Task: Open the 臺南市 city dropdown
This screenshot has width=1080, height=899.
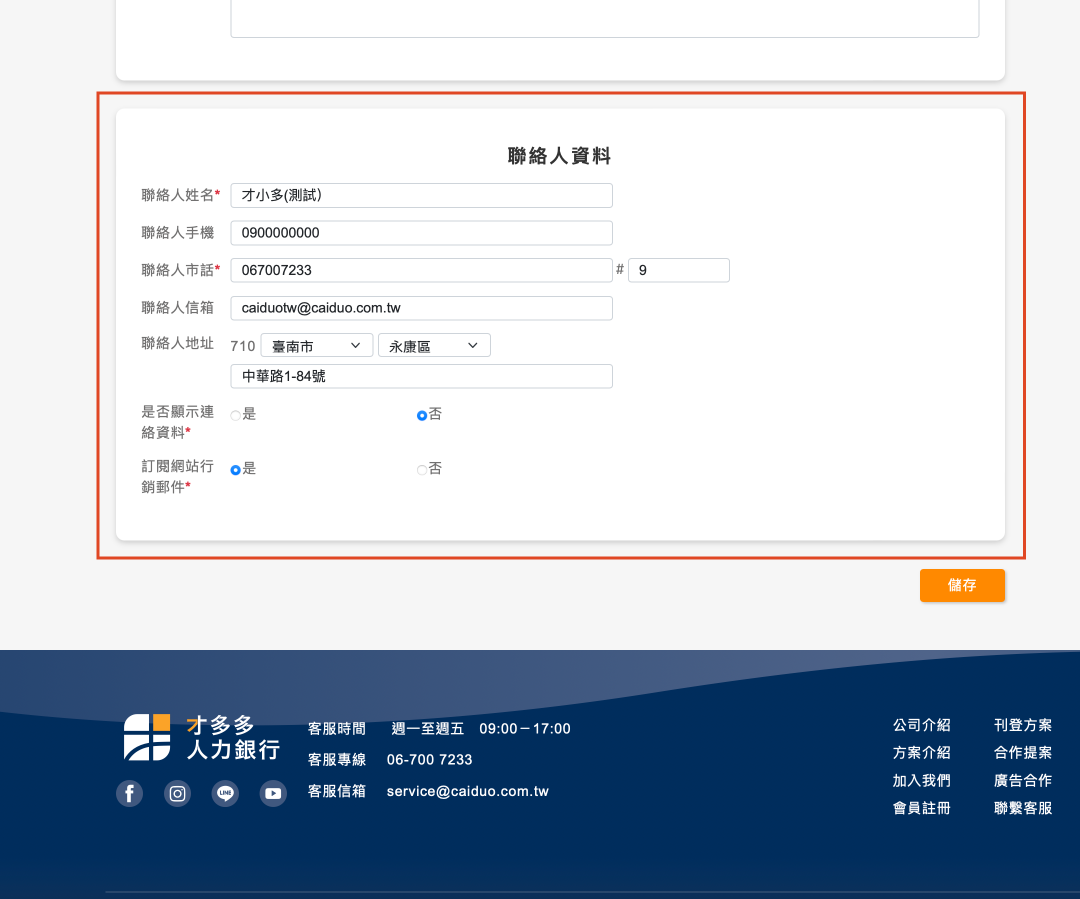Action: click(316, 346)
